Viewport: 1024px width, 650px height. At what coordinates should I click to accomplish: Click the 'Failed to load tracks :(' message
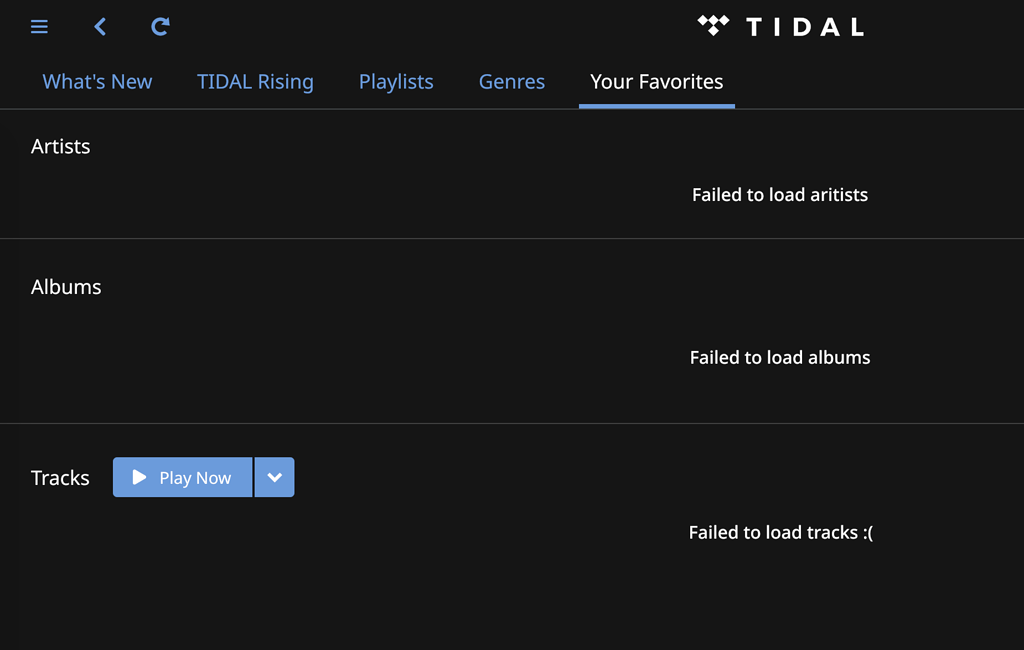pyautogui.click(x=781, y=532)
